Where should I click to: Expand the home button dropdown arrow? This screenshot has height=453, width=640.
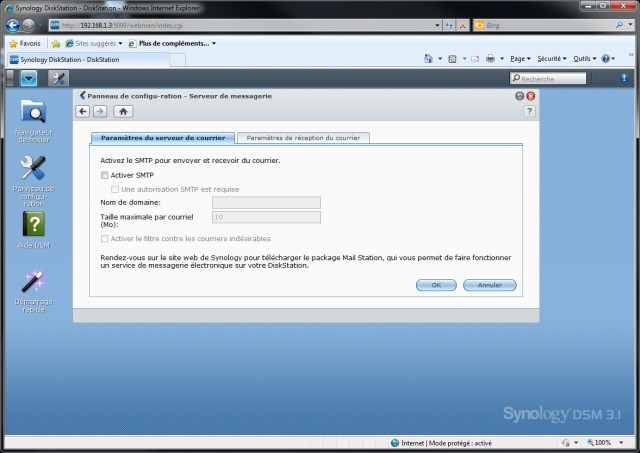[440, 59]
